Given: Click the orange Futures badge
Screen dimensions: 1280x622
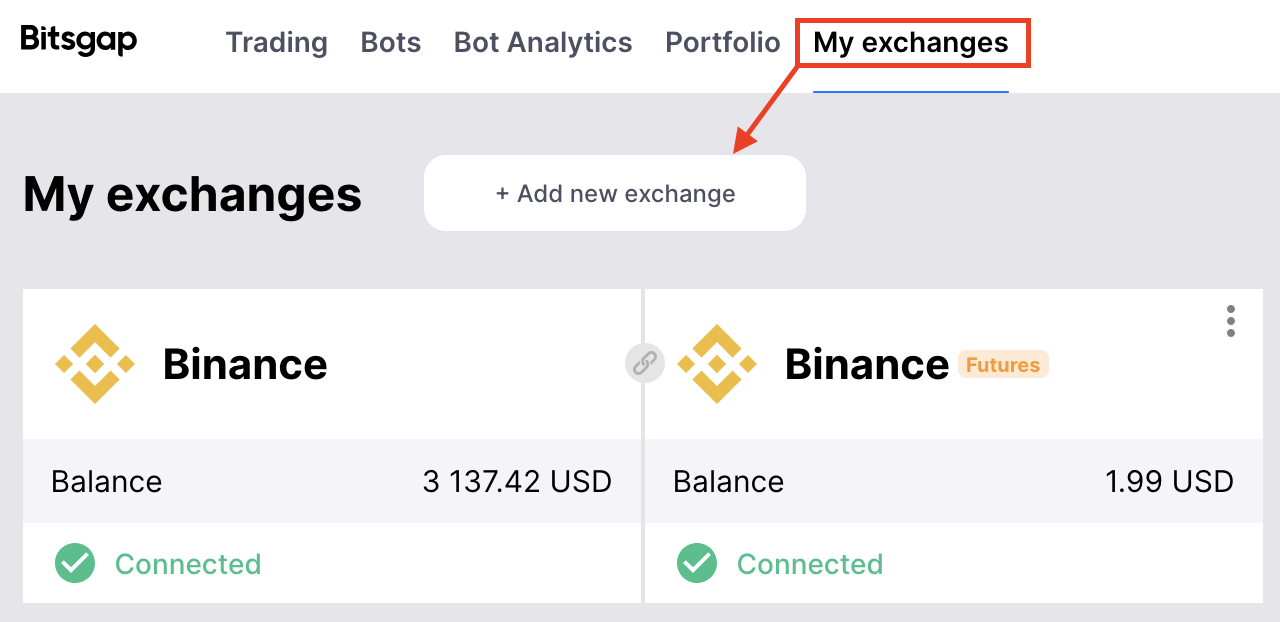Looking at the screenshot, I should pyautogui.click(x=1003, y=365).
